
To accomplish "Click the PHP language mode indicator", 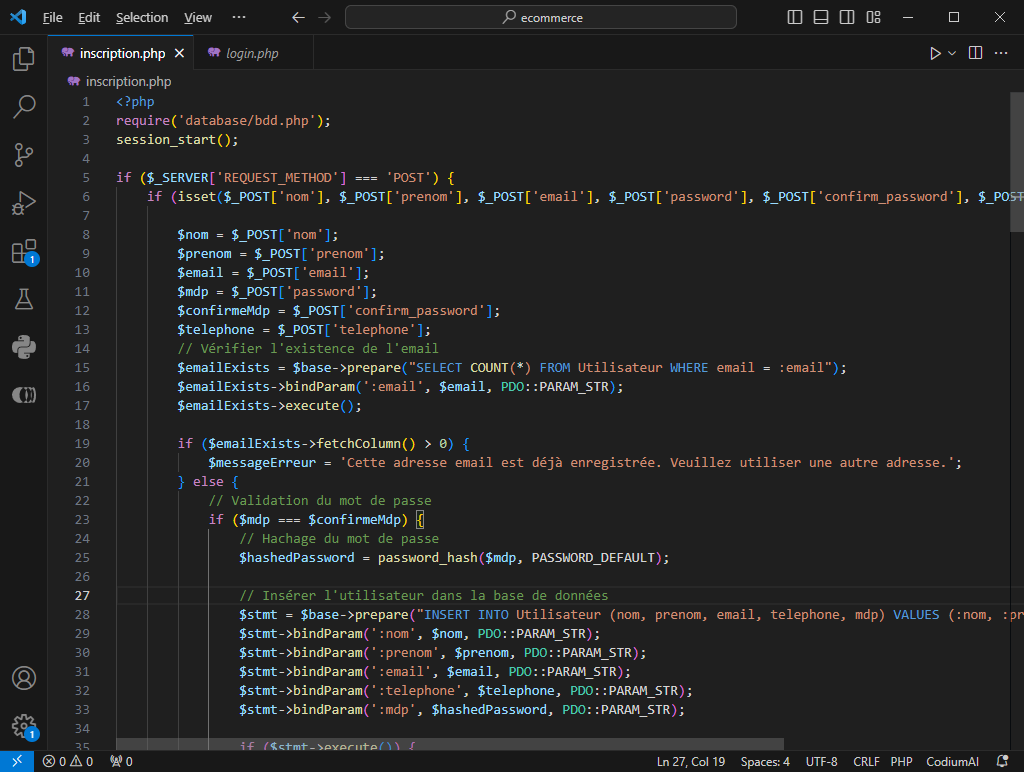I will point(901,762).
